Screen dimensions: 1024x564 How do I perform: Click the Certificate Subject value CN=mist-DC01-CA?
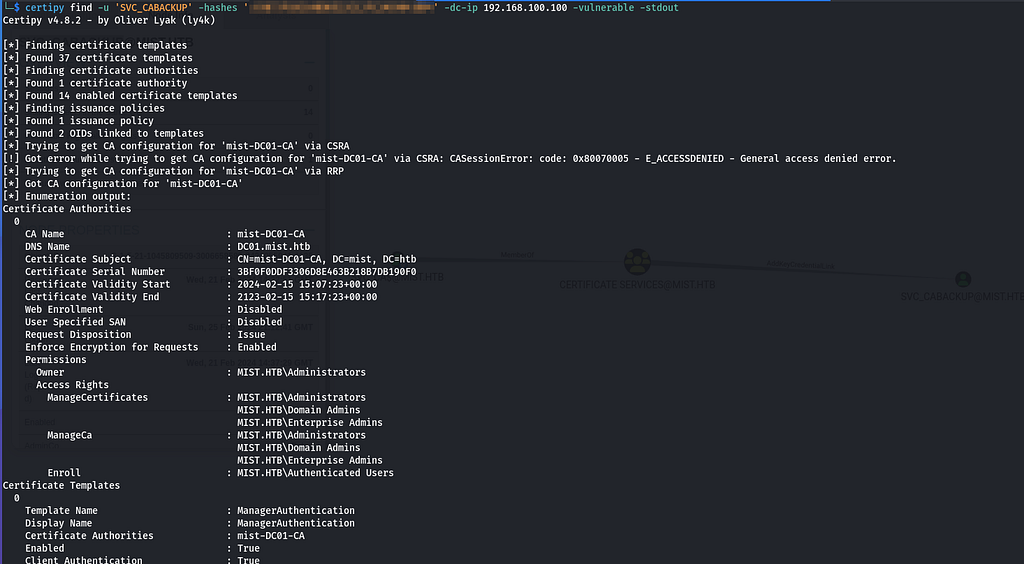coord(327,259)
